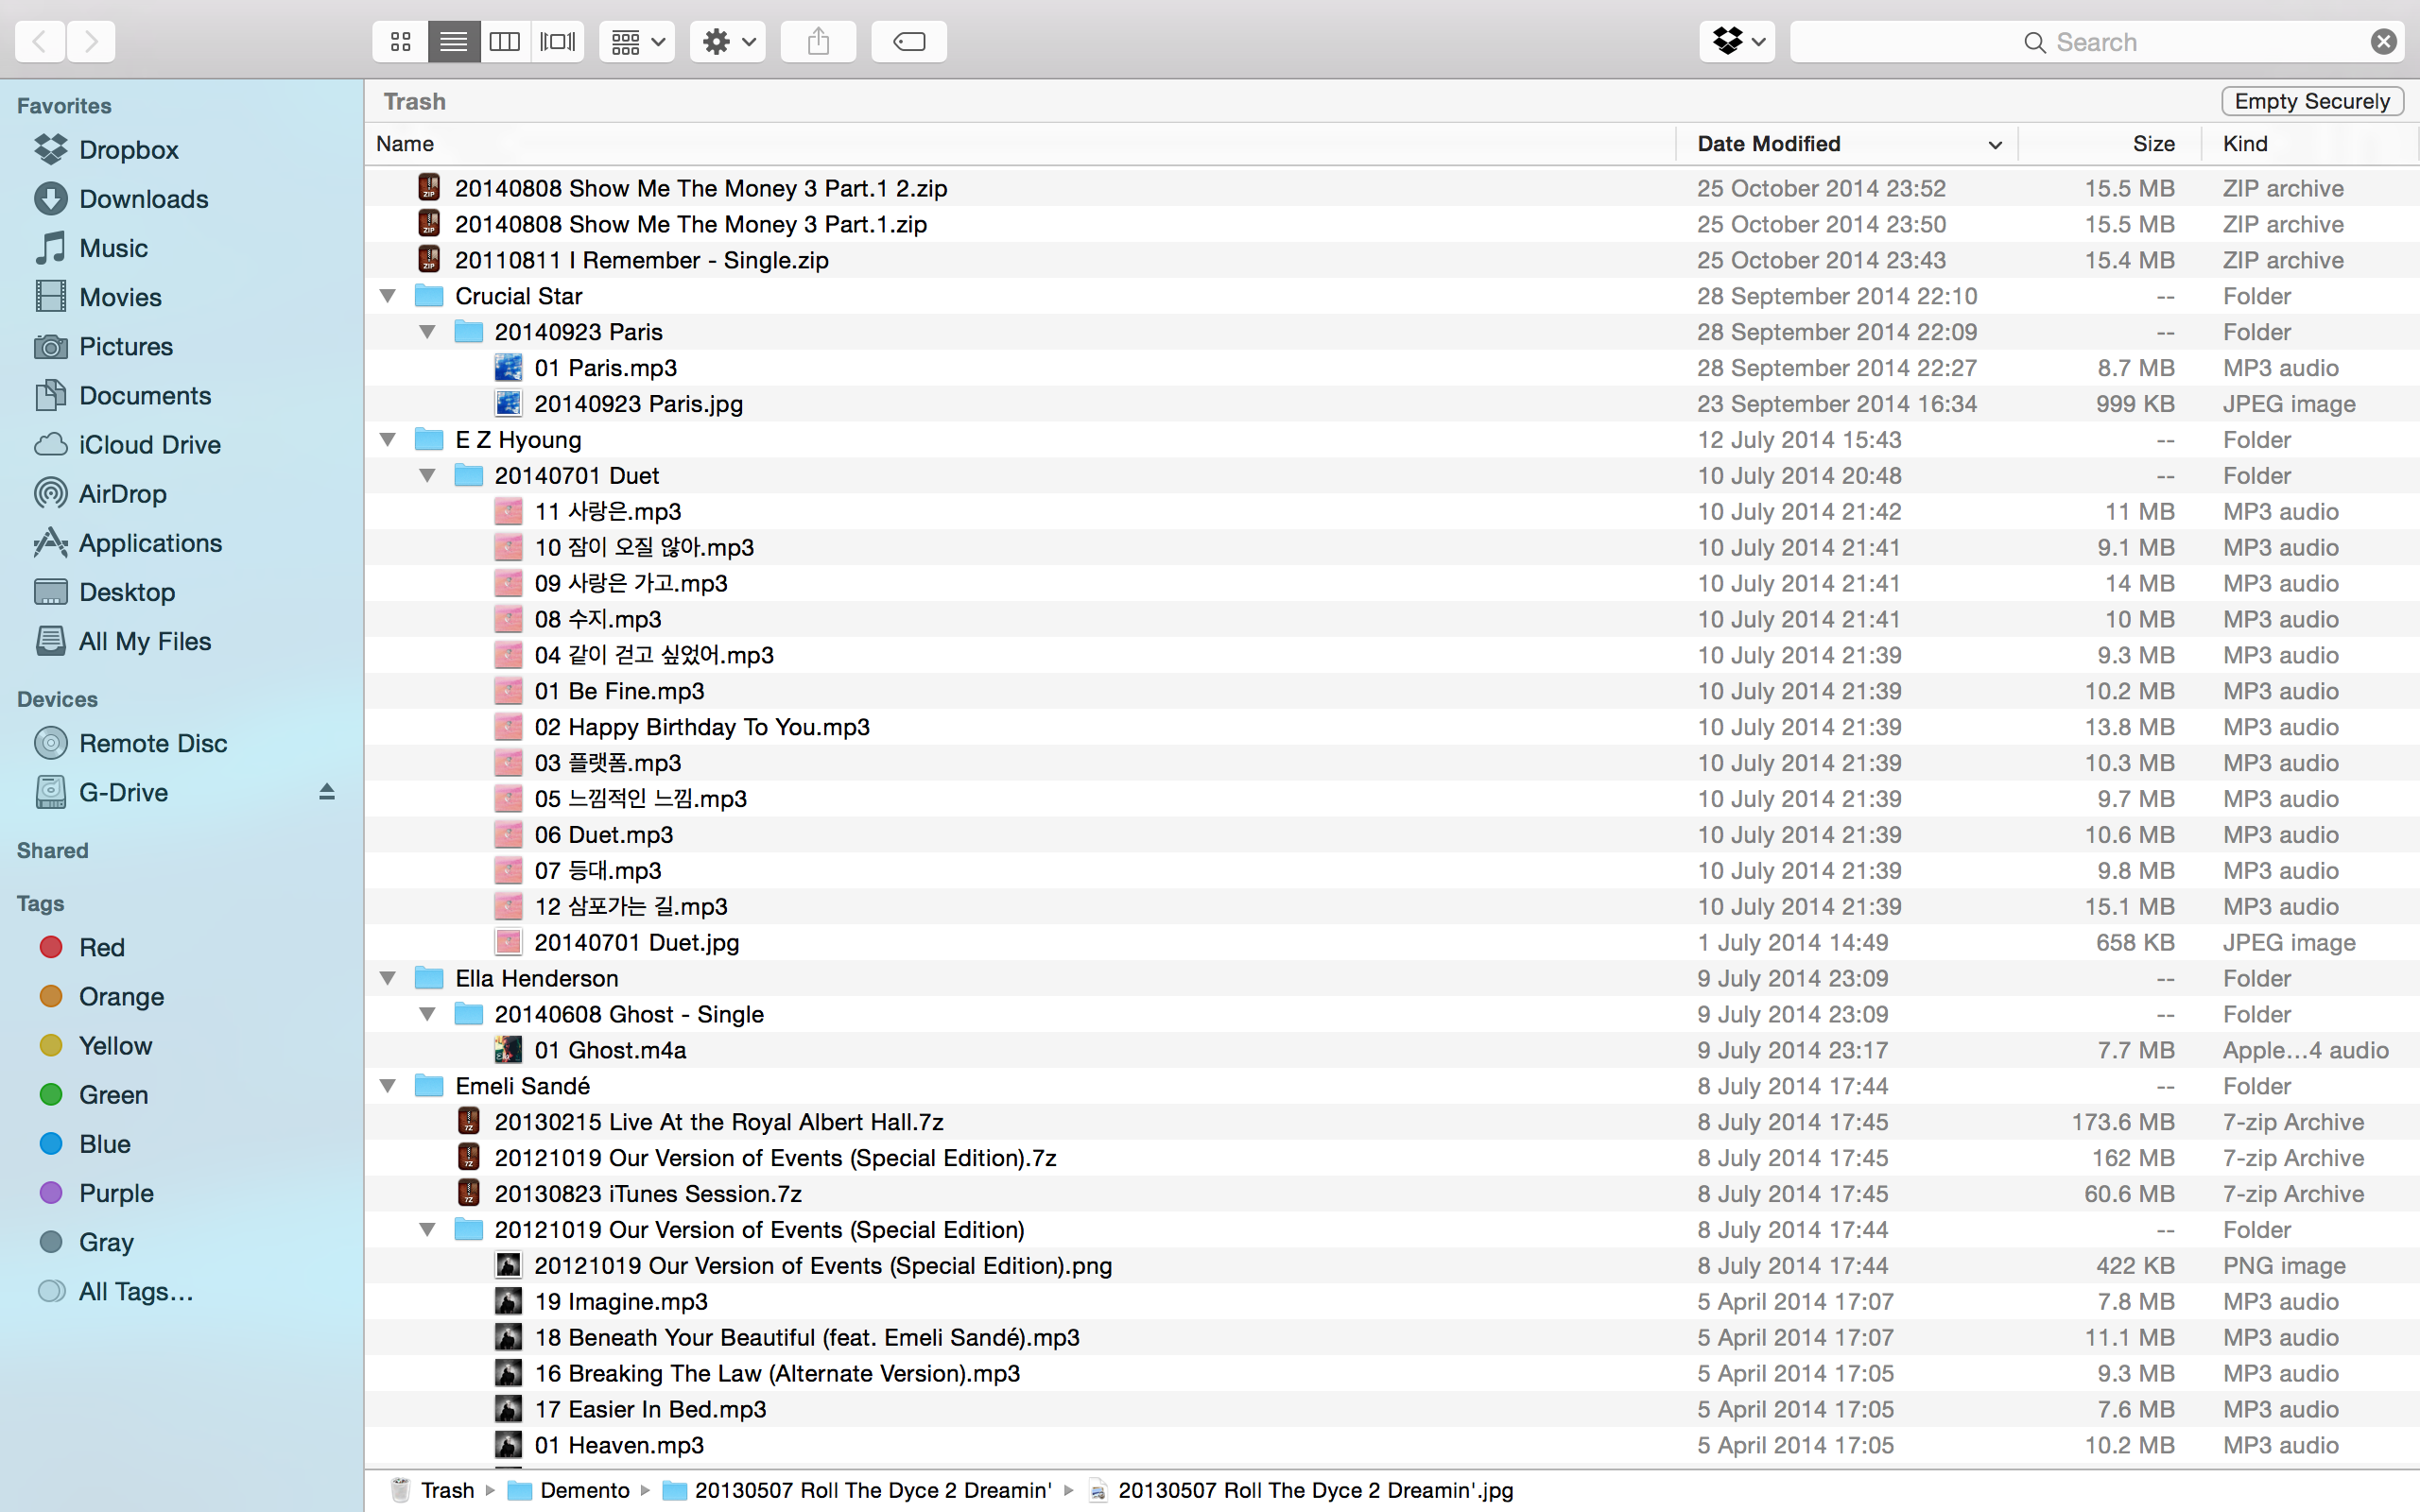
Task: Switch to icon view mode
Action: click(x=400, y=42)
